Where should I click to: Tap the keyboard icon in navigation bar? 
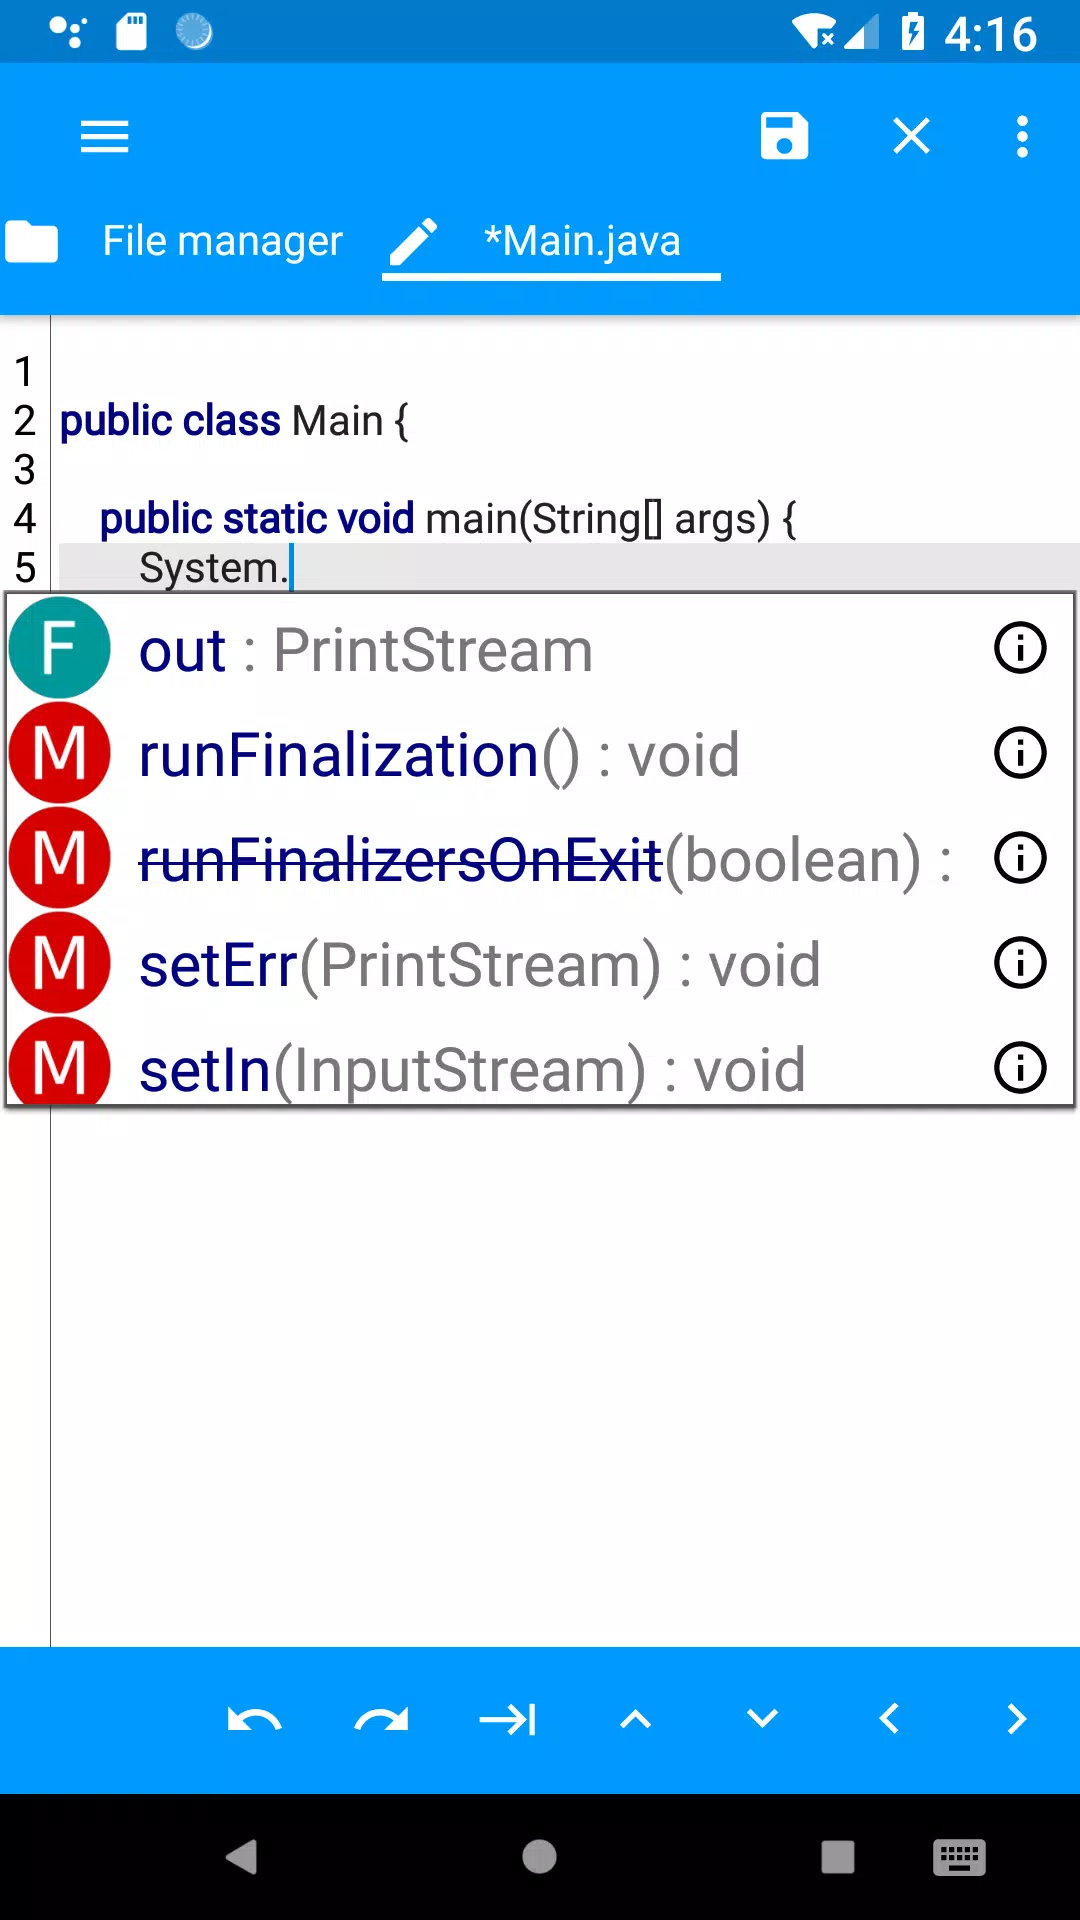(x=959, y=1858)
